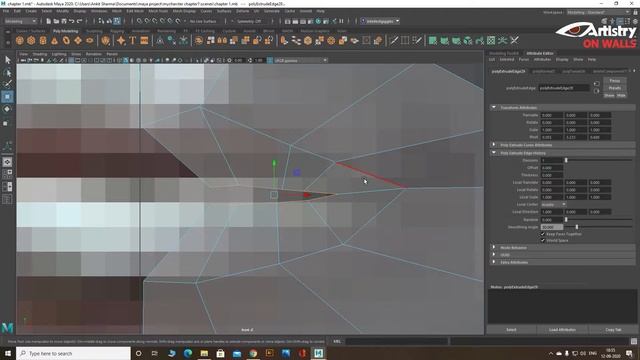The width and height of the screenshot is (640, 360).
Task: Select the Polygon Cone shelf icon
Action: [x=54, y=40]
